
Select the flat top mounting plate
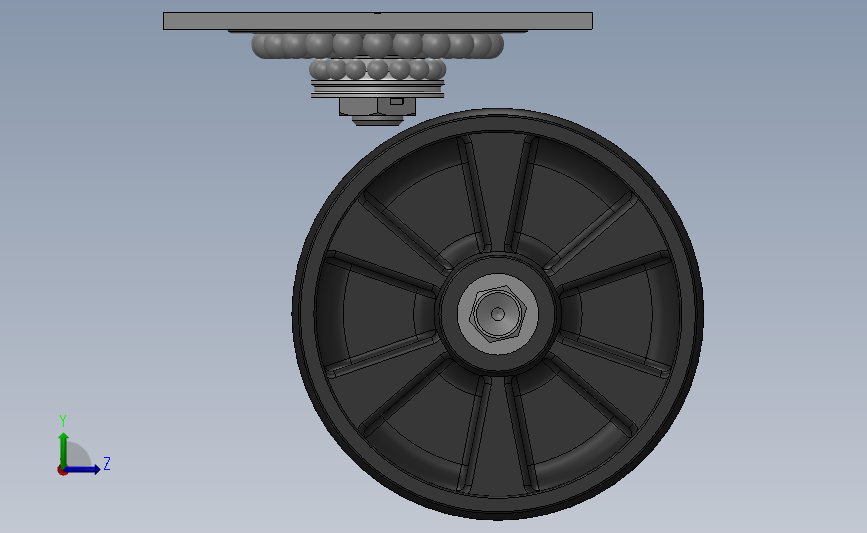click(378, 21)
